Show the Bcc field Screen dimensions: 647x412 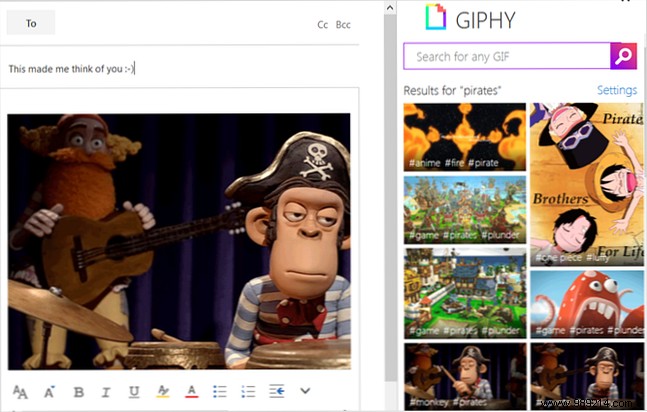click(343, 24)
